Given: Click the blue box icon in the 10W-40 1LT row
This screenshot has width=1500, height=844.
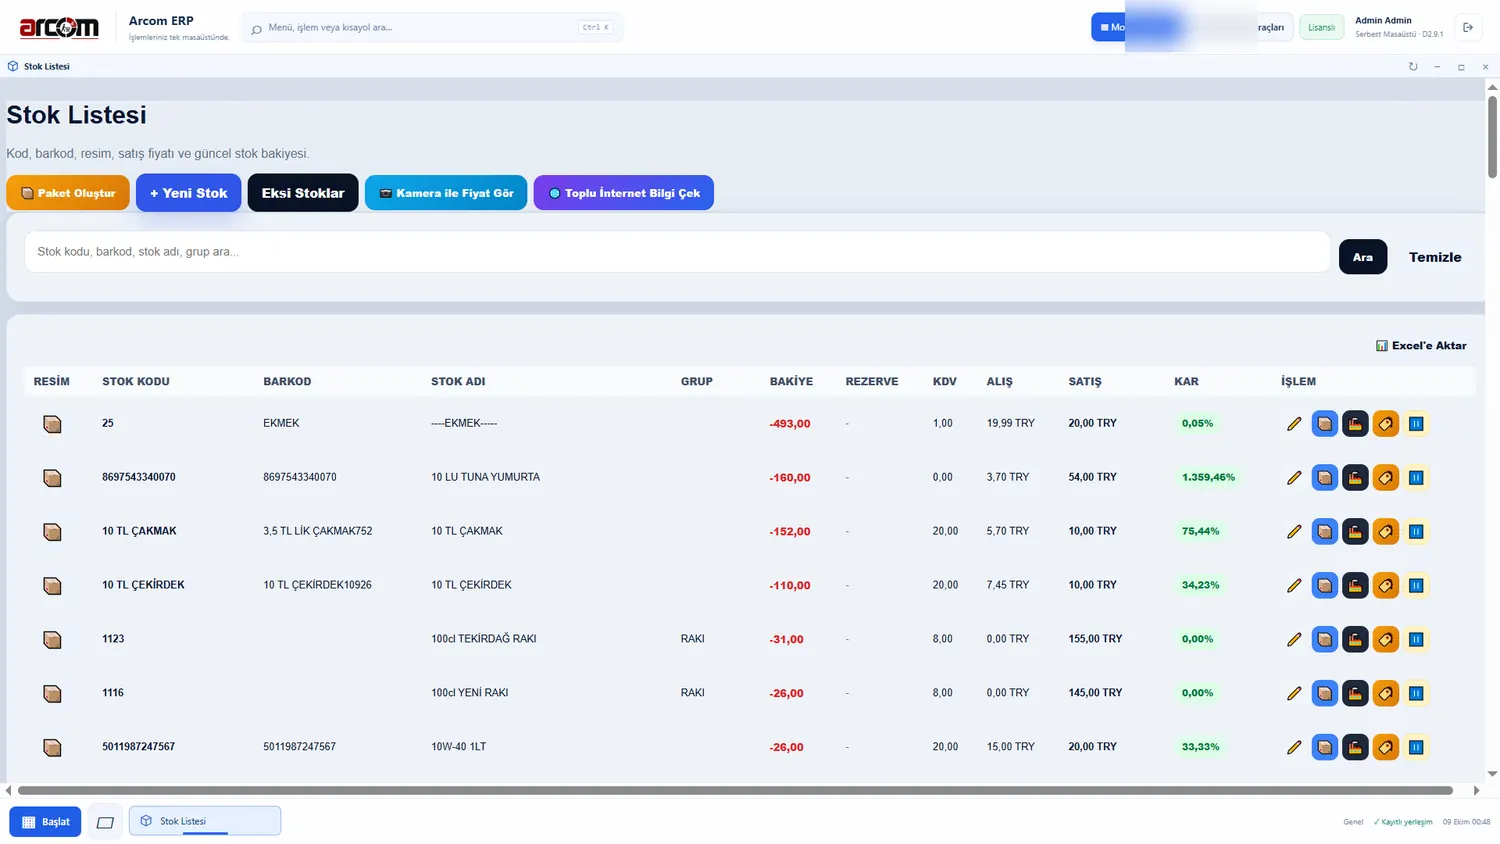Looking at the screenshot, I should (x=1325, y=747).
